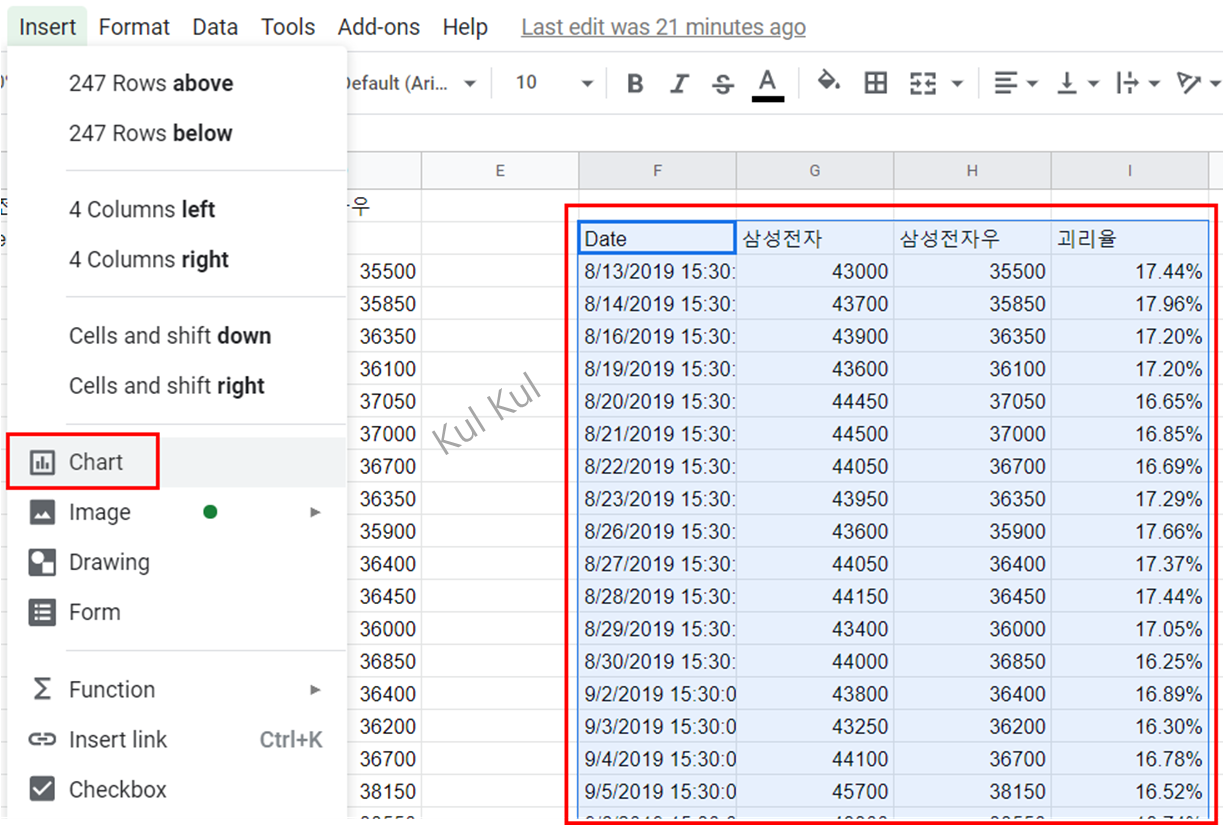
Task: Click cell with date 8/13/2019 15:30
Action: pos(657,271)
